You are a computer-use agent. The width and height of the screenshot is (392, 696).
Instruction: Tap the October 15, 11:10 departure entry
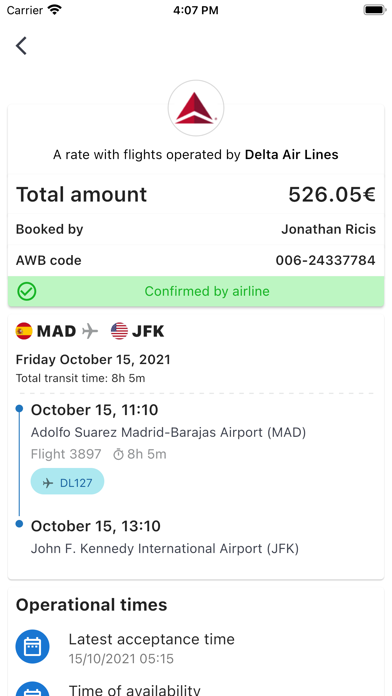(x=94, y=410)
